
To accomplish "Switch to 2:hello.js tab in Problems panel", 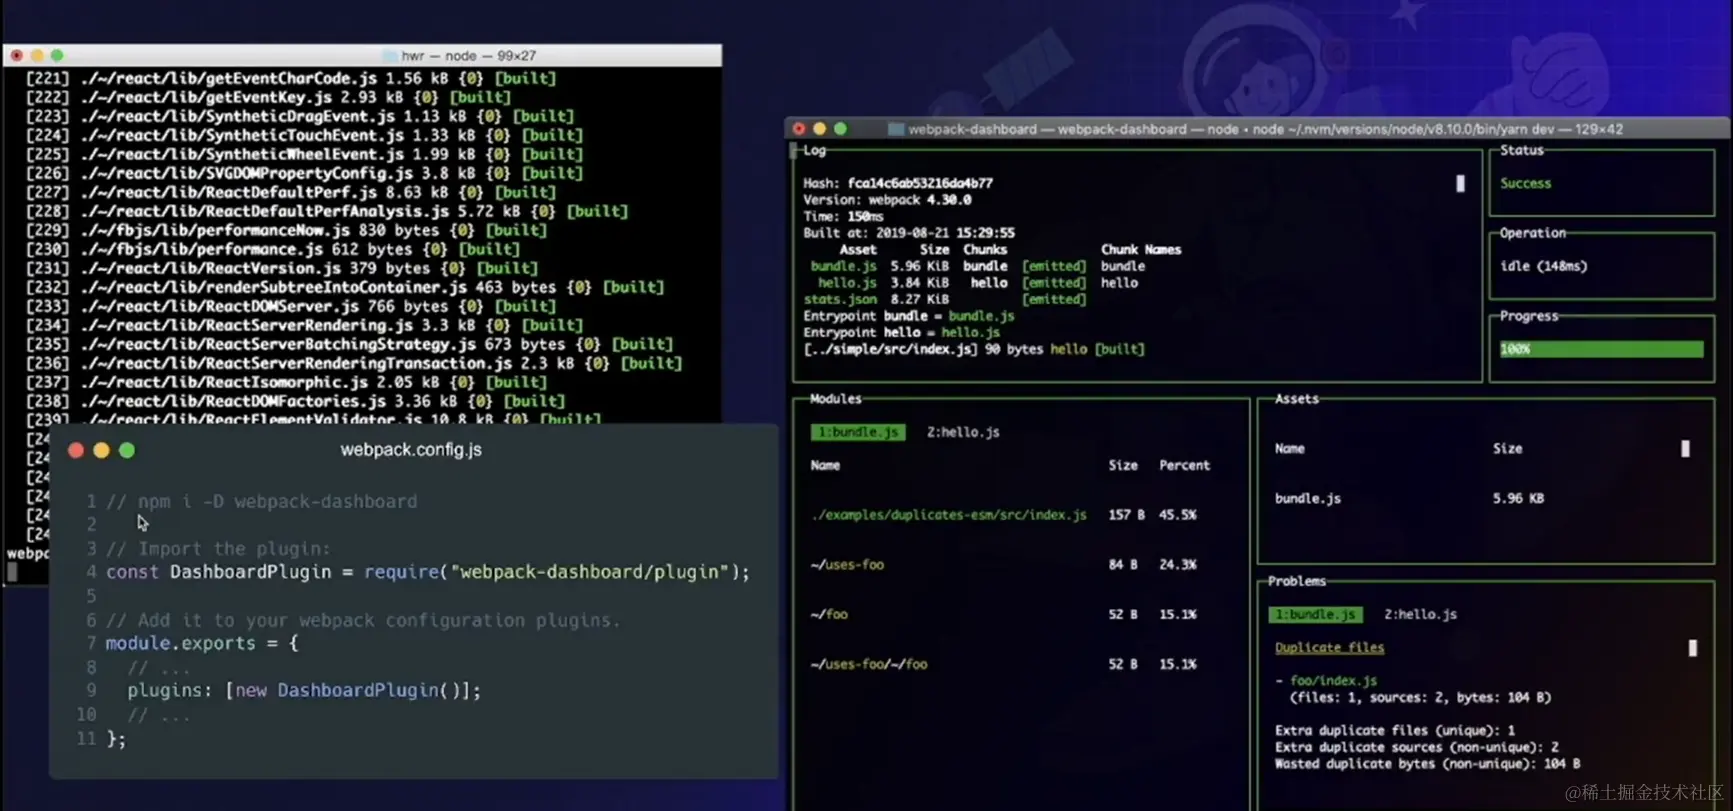I will click(x=1420, y=614).
